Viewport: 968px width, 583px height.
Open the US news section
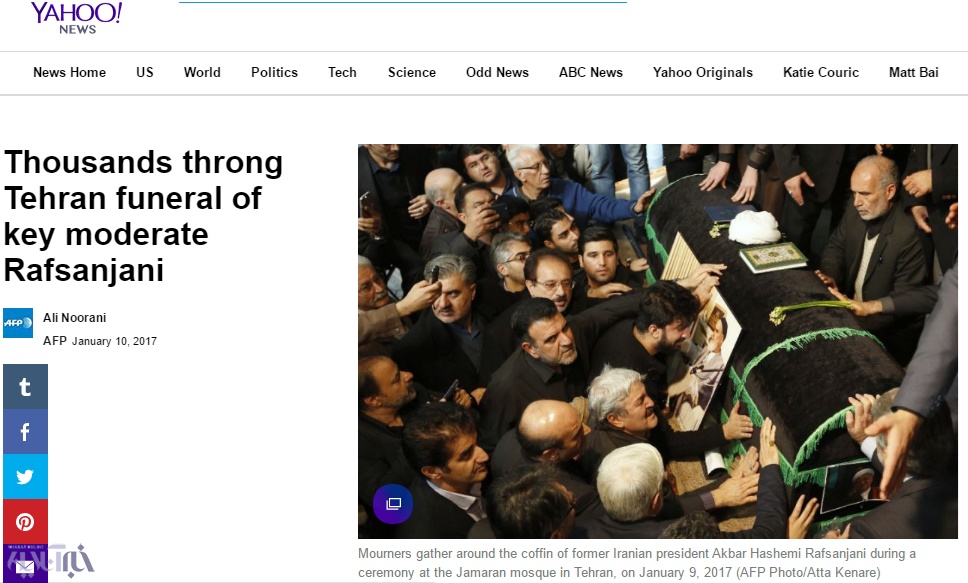coord(144,72)
